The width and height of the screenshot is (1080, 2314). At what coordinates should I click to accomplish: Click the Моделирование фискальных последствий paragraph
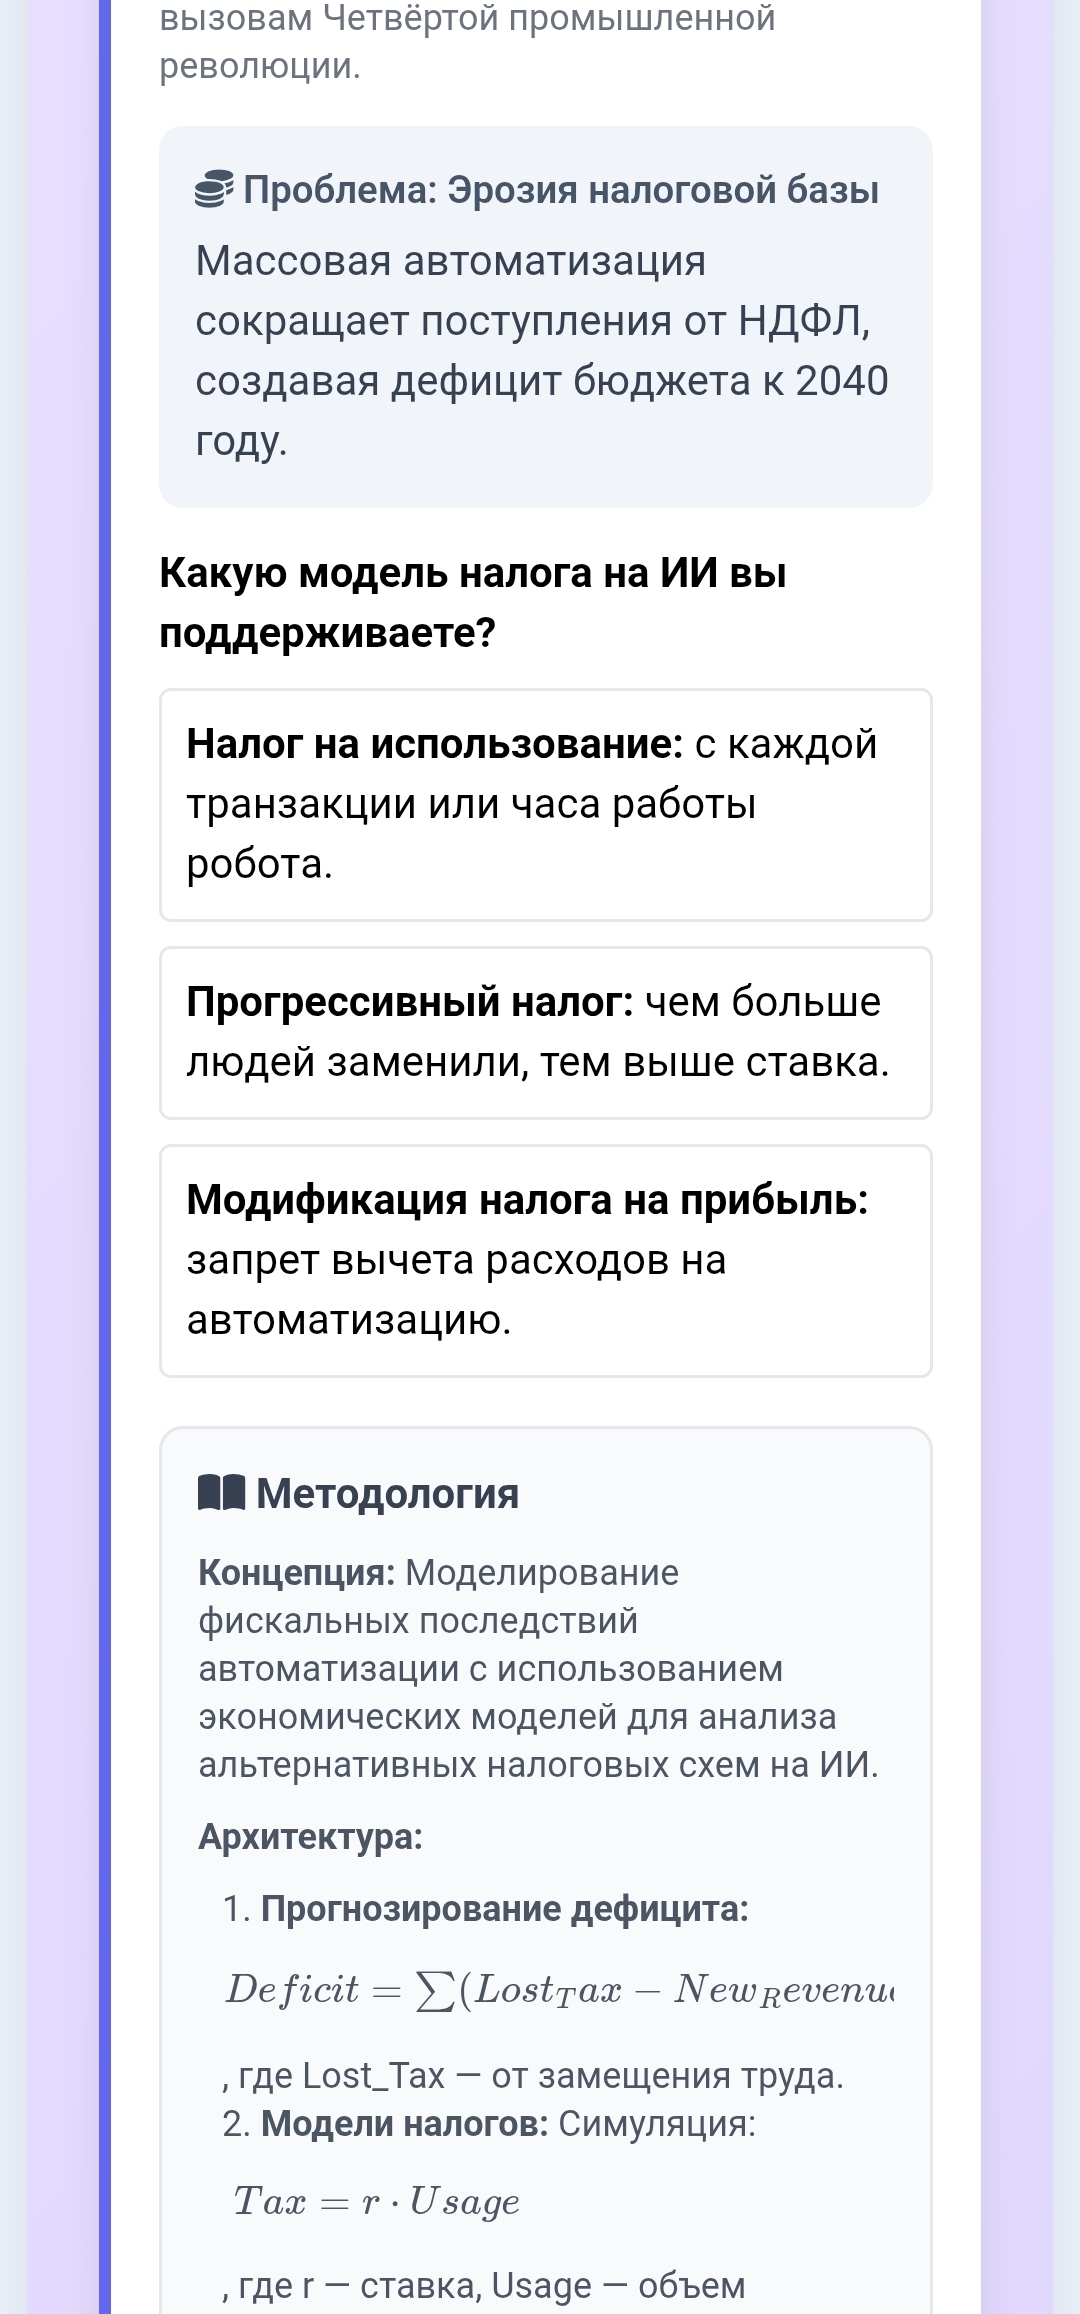pos(538,1669)
